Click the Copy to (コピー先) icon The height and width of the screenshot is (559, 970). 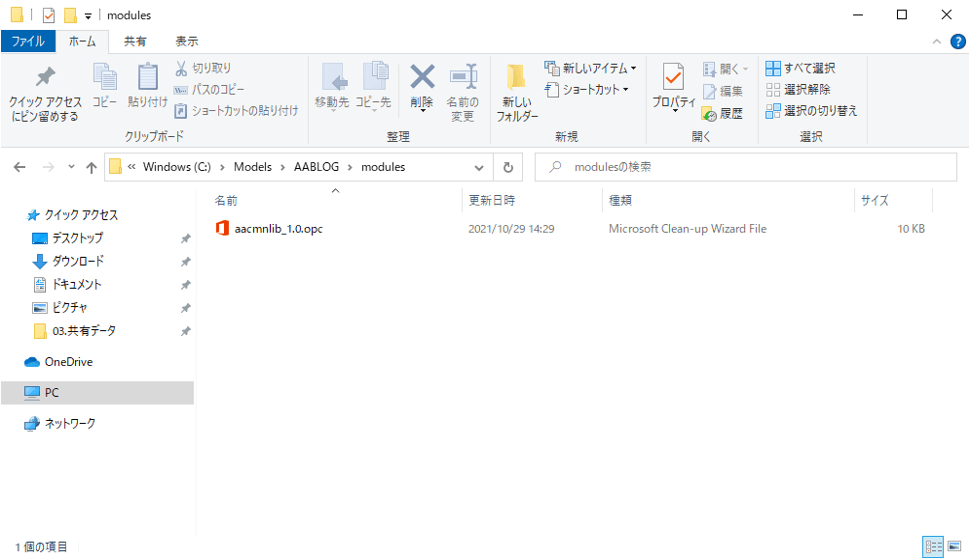coord(375,77)
